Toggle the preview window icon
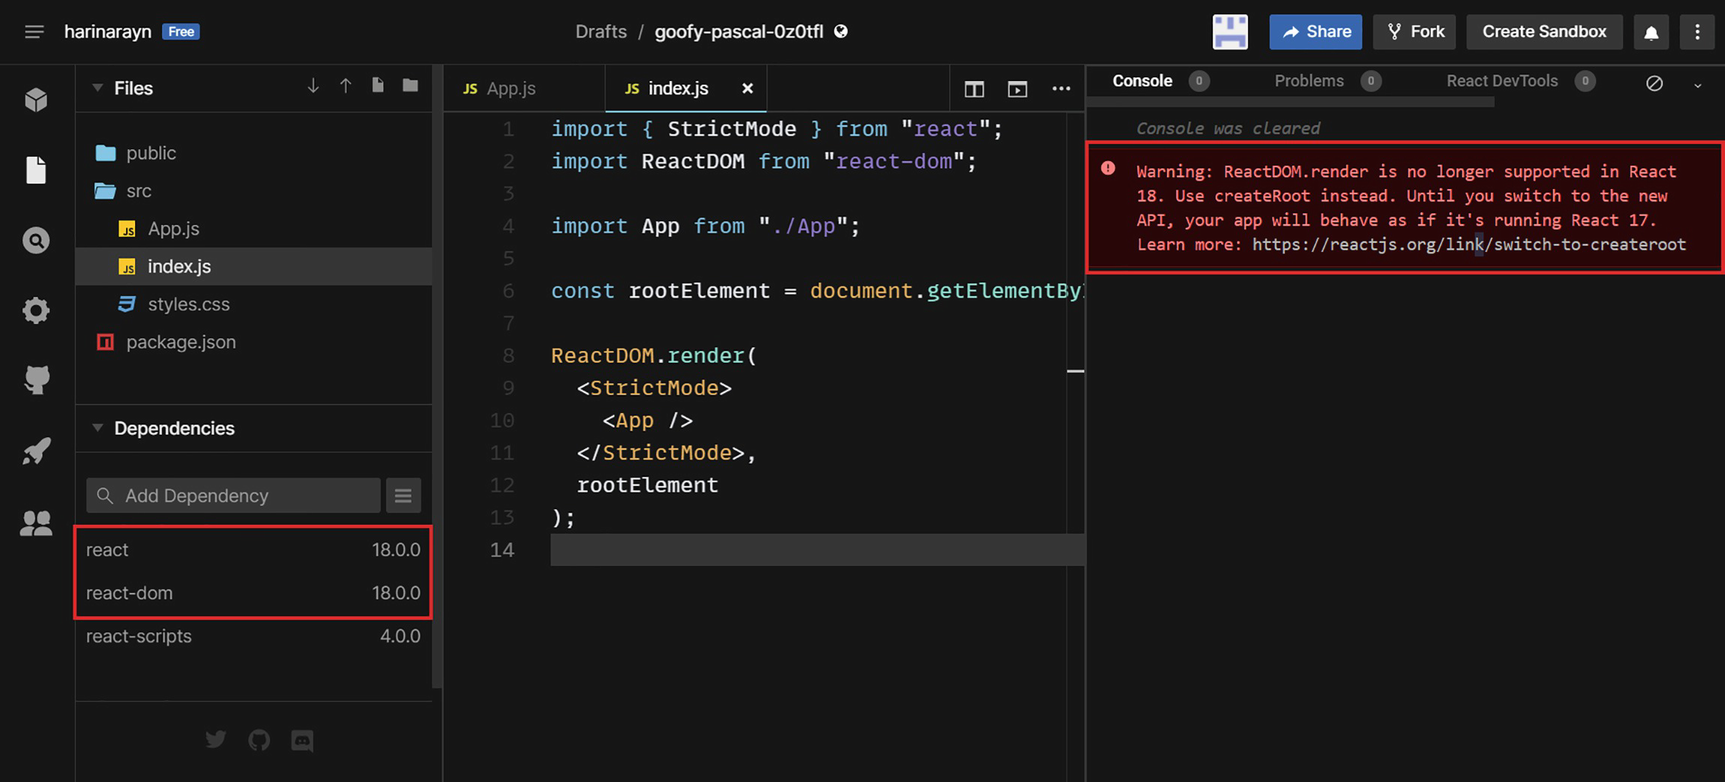 coord(1017,89)
